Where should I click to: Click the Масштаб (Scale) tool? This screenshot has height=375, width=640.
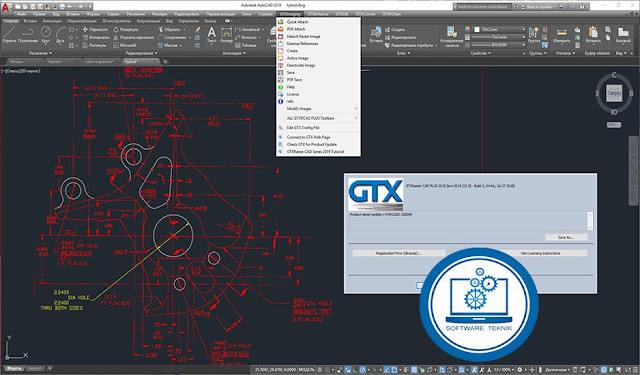pos(125,45)
